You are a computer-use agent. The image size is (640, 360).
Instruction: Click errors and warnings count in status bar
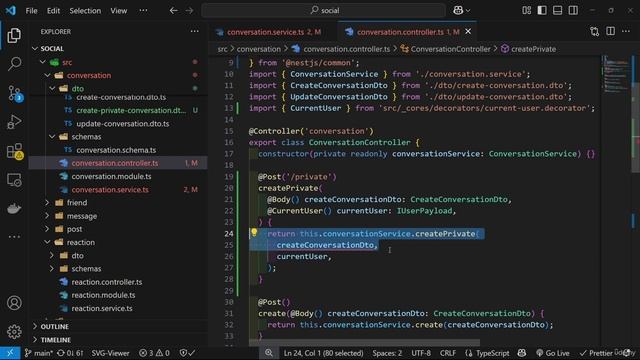pyautogui.click(x=154, y=353)
